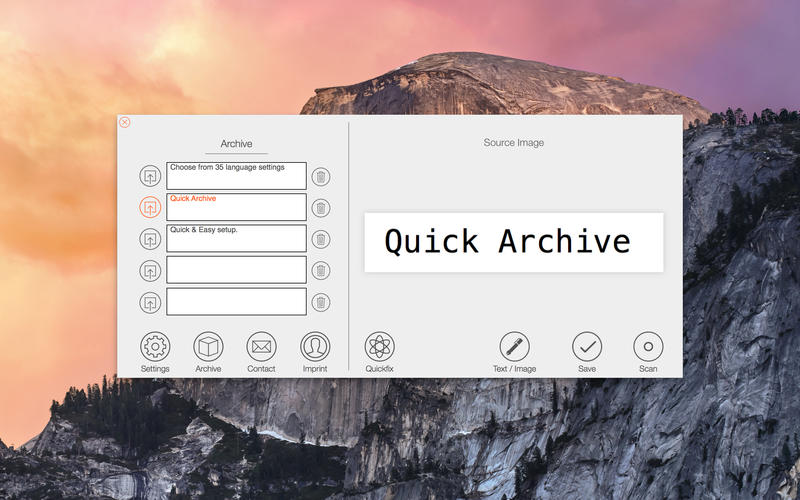Open the Imprint person icon
Screen dimensions: 800x500
[x=315, y=347]
